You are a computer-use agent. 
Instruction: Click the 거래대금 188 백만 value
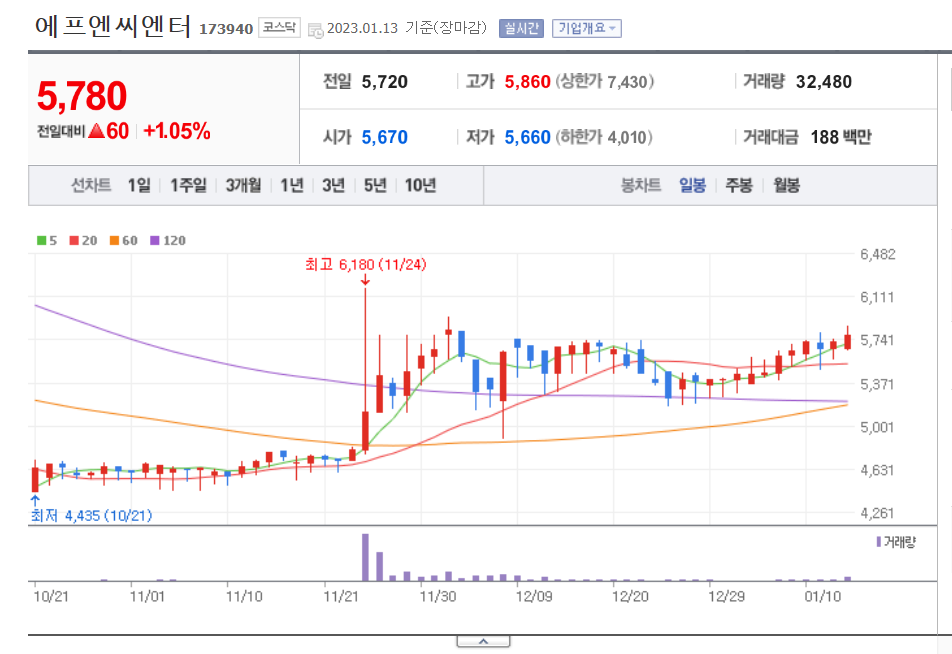click(x=841, y=137)
